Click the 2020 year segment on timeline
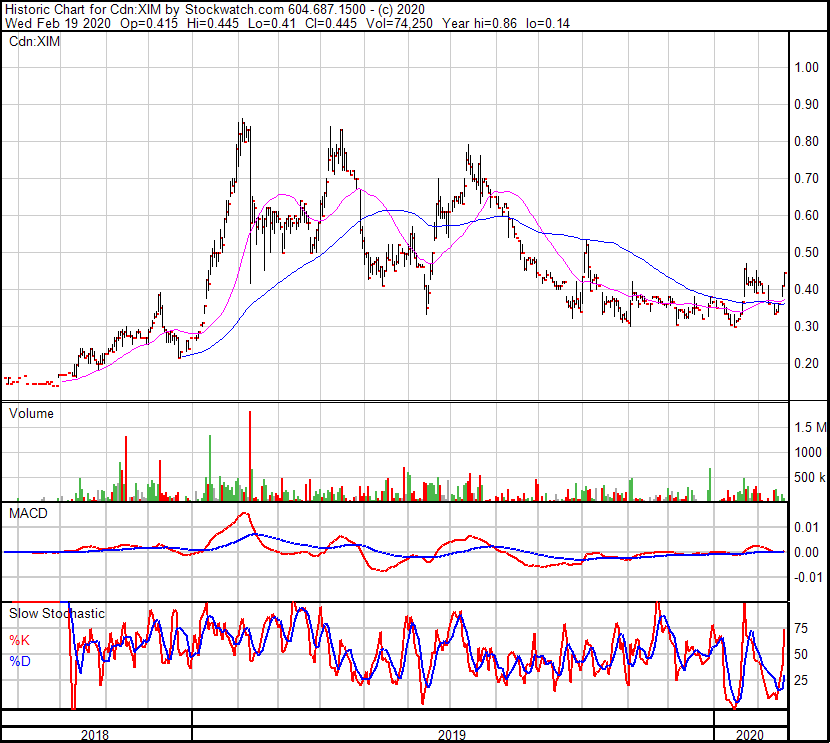This screenshot has width=830, height=743. point(751,735)
